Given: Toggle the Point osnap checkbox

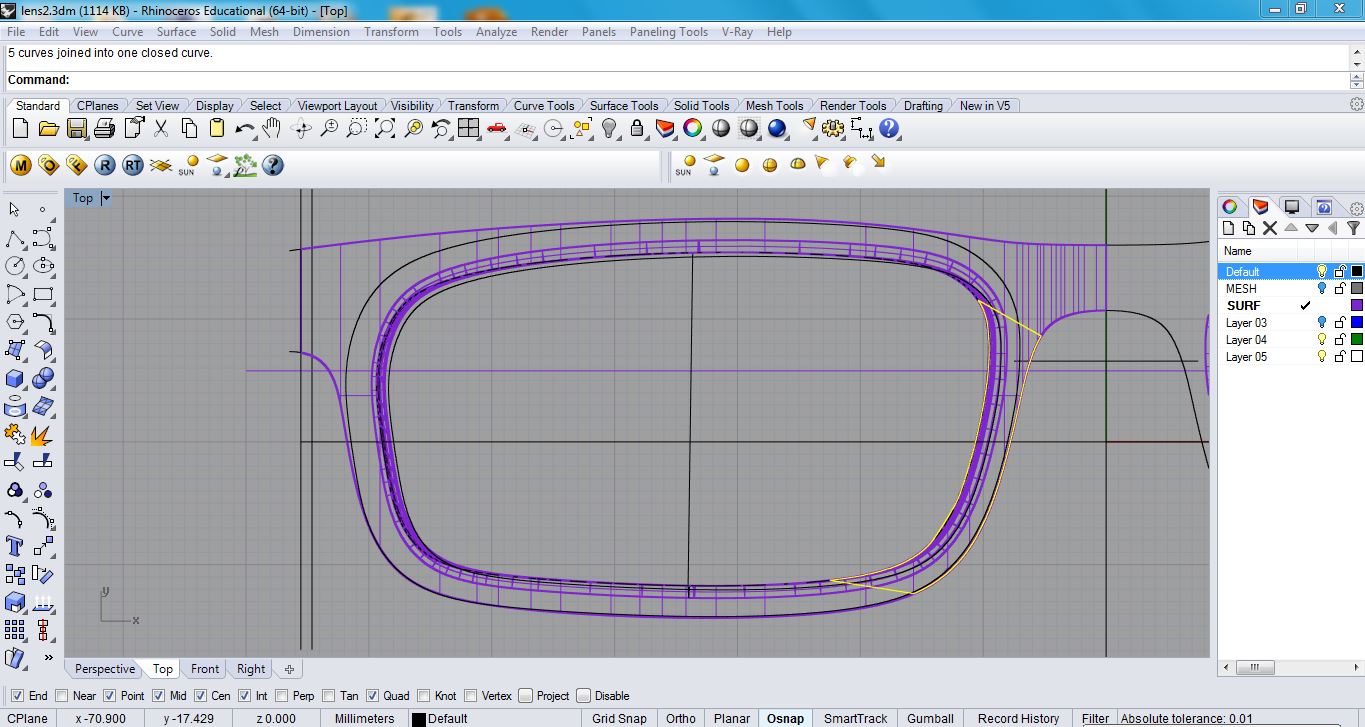Looking at the screenshot, I should click(110, 696).
